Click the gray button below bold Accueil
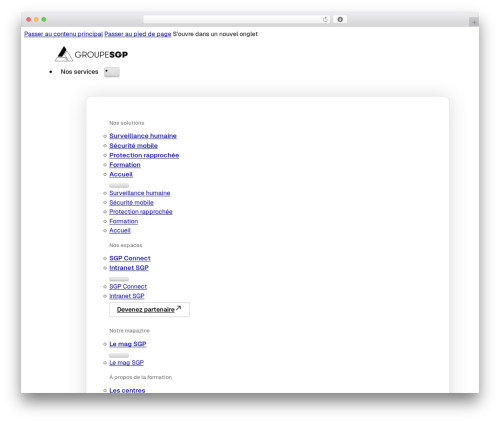This screenshot has height=423, width=500. click(119, 185)
